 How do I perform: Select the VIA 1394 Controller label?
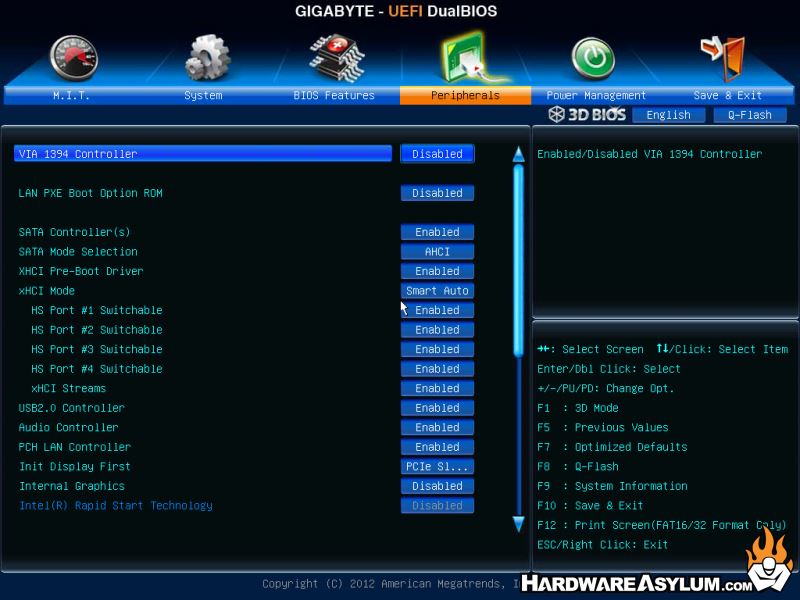[x=78, y=154]
